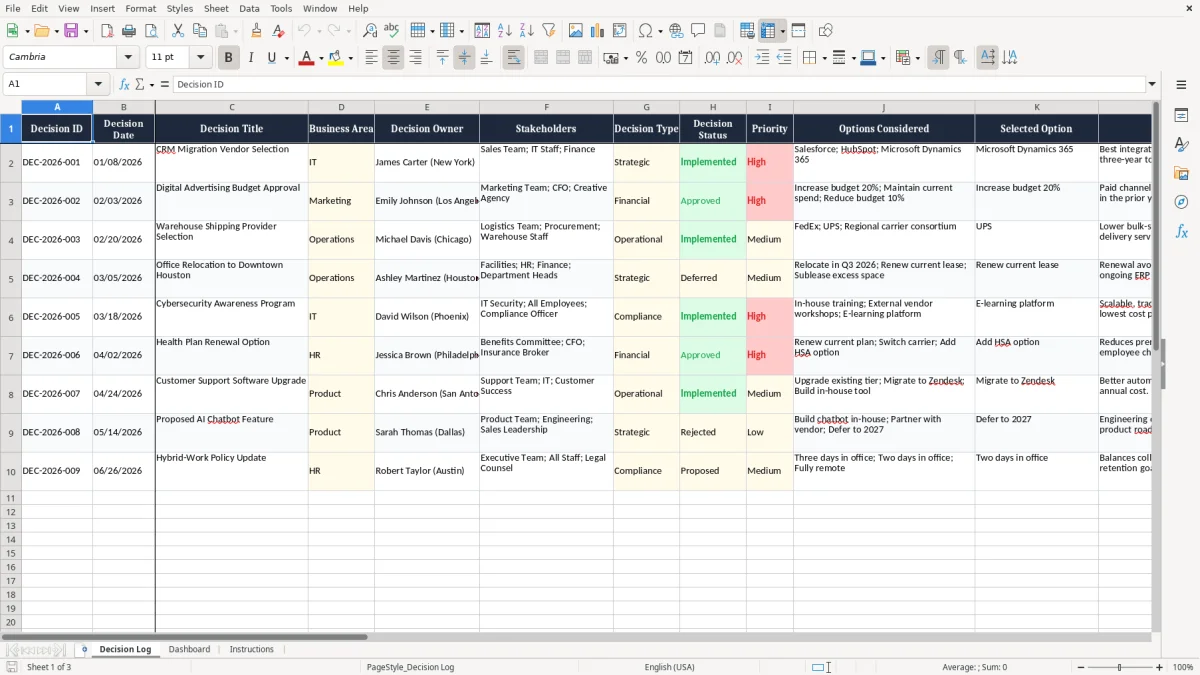The width and height of the screenshot is (1200, 675).
Task: Click the zoom slider handle
Action: click(x=1120, y=667)
